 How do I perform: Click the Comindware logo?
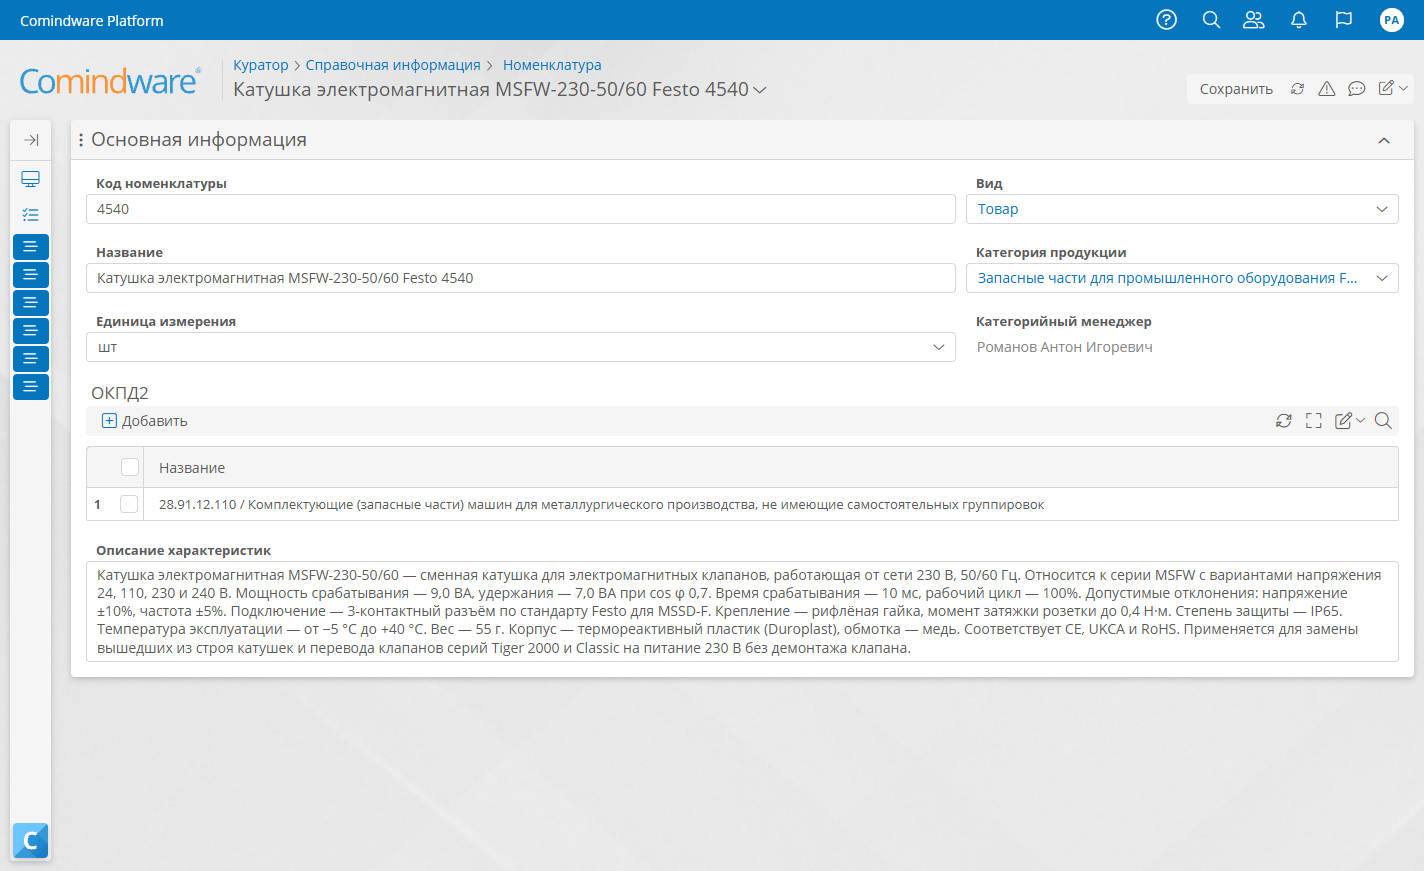110,81
